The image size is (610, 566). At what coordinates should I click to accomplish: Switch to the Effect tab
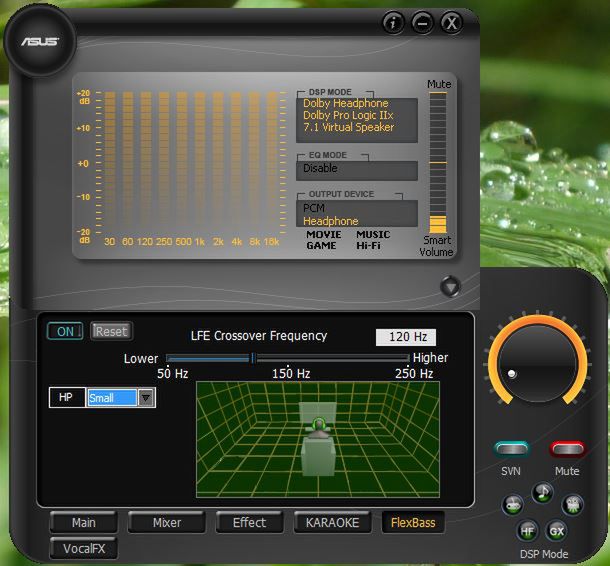[x=249, y=522]
